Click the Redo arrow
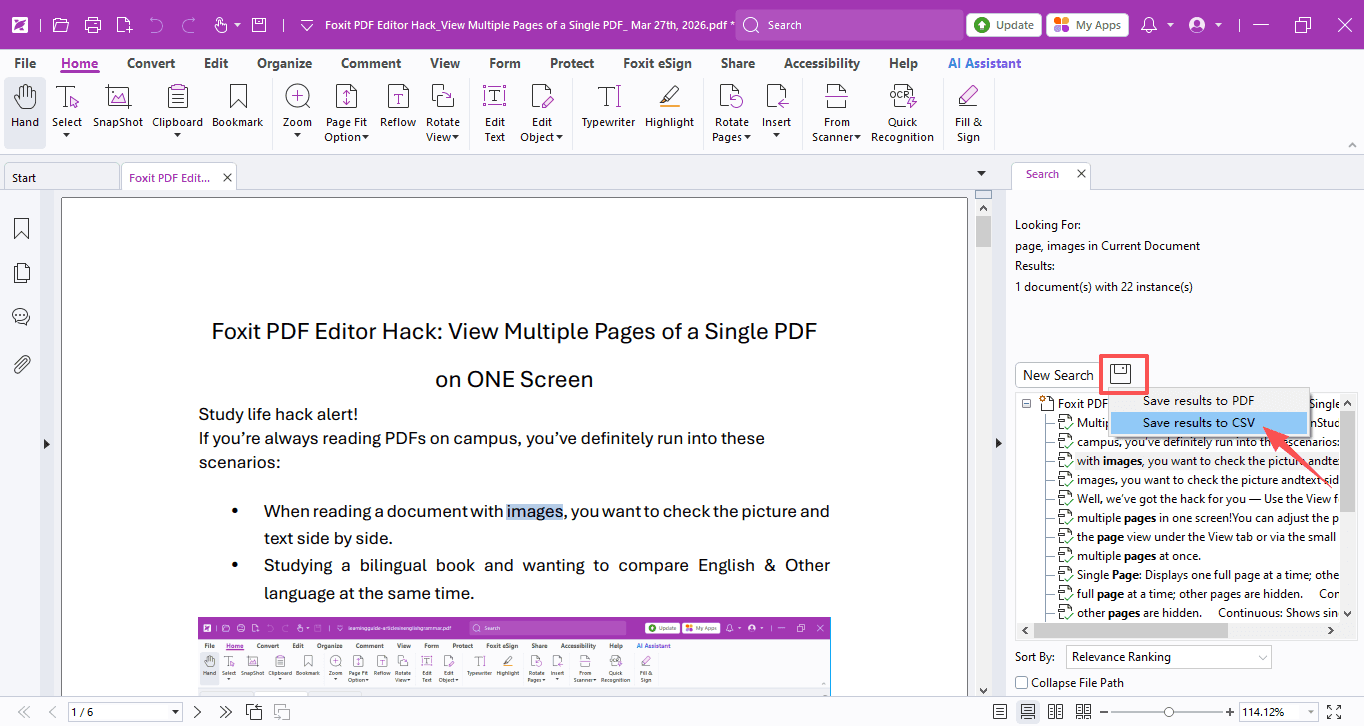Screen dimensions: 1364x726 click(x=187, y=25)
